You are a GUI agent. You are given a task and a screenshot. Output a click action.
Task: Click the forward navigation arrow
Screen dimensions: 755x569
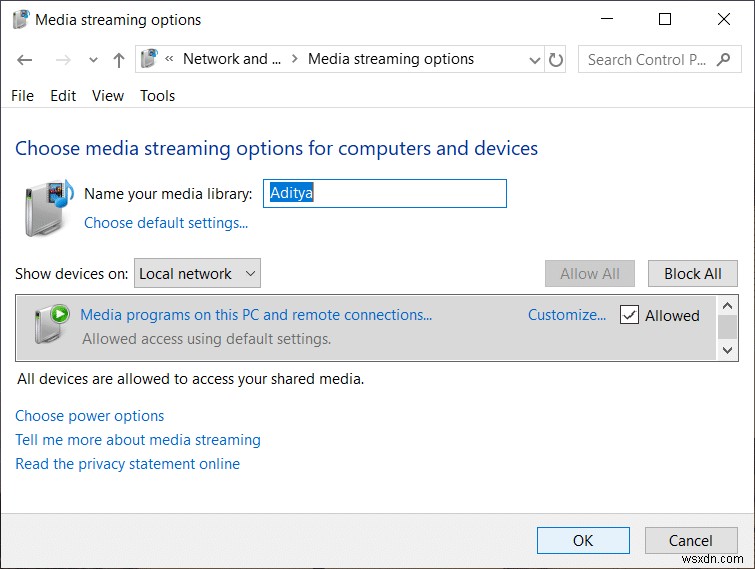point(63,60)
